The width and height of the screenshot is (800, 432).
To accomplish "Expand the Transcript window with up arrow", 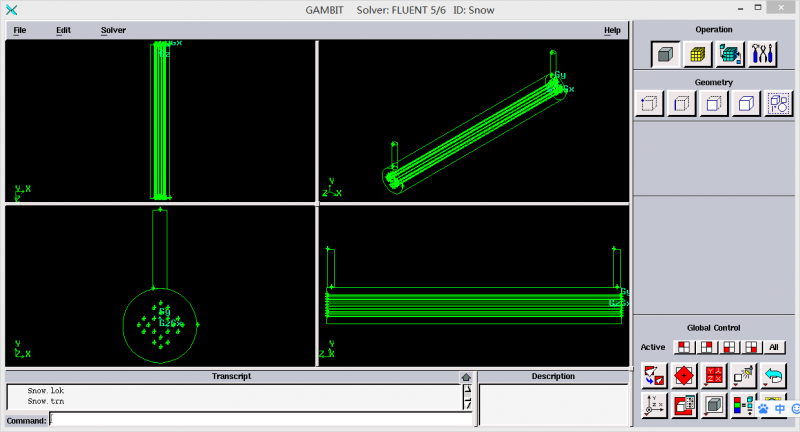I will click(466, 377).
